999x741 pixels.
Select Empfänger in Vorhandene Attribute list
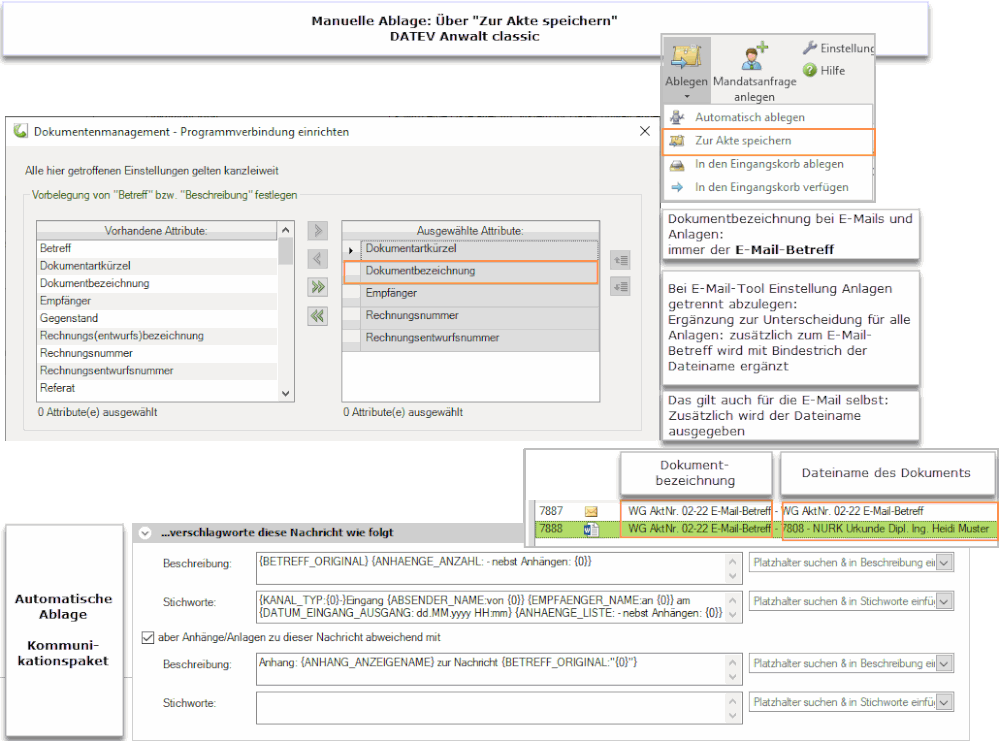[157, 301]
